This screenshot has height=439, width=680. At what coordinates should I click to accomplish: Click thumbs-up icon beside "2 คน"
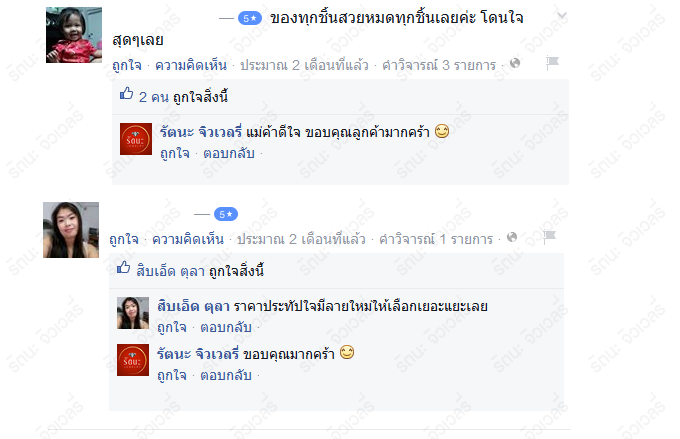127,93
